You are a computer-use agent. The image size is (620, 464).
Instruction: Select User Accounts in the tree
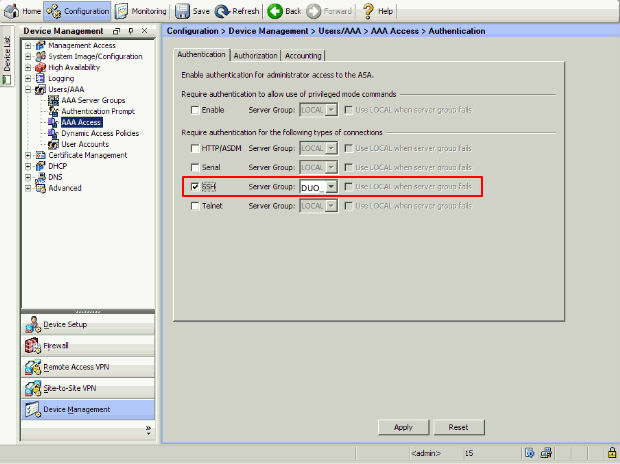coord(85,144)
